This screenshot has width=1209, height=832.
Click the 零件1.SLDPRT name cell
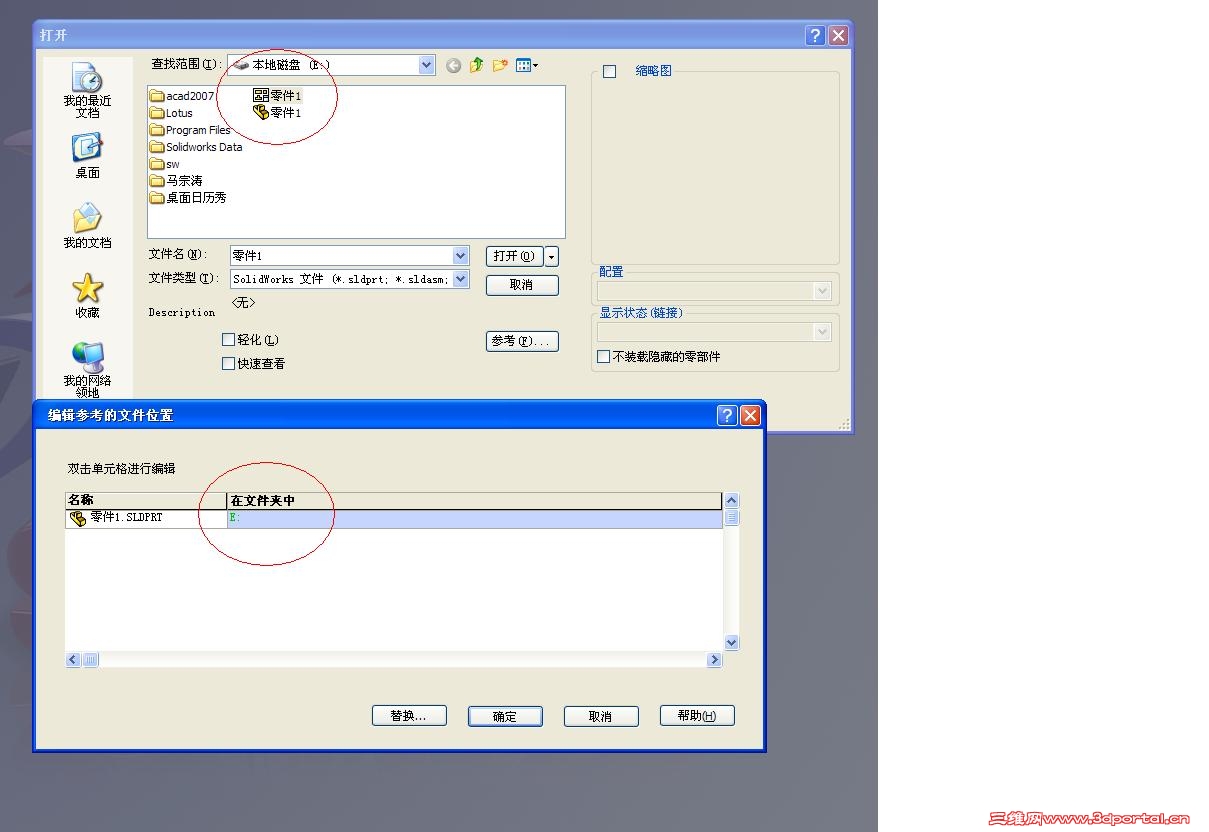[x=146, y=519]
